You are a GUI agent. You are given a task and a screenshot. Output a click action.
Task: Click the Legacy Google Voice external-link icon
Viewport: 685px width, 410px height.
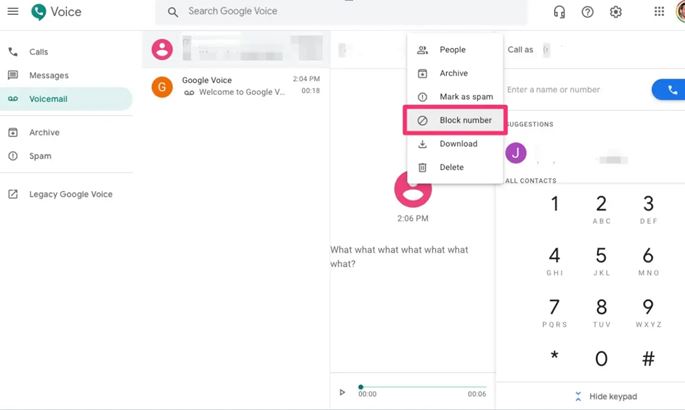click(x=13, y=194)
